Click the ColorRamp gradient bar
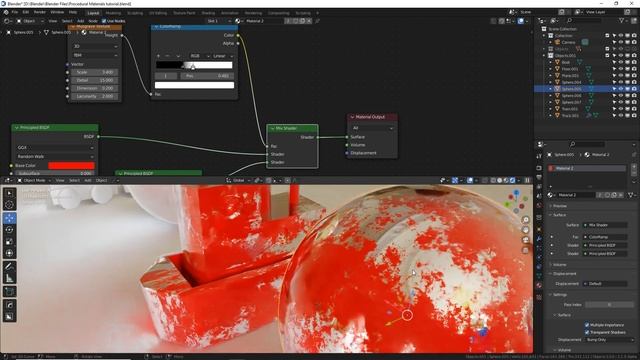 194,65
